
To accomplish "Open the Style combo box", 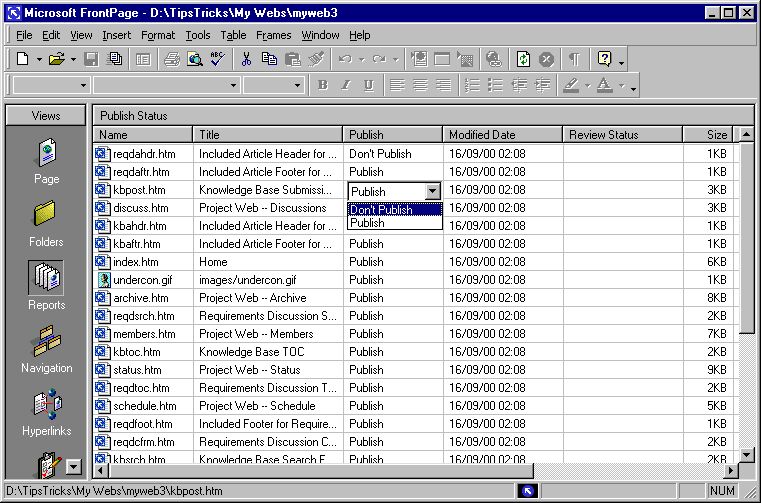I will pyautogui.click(x=51, y=85).
